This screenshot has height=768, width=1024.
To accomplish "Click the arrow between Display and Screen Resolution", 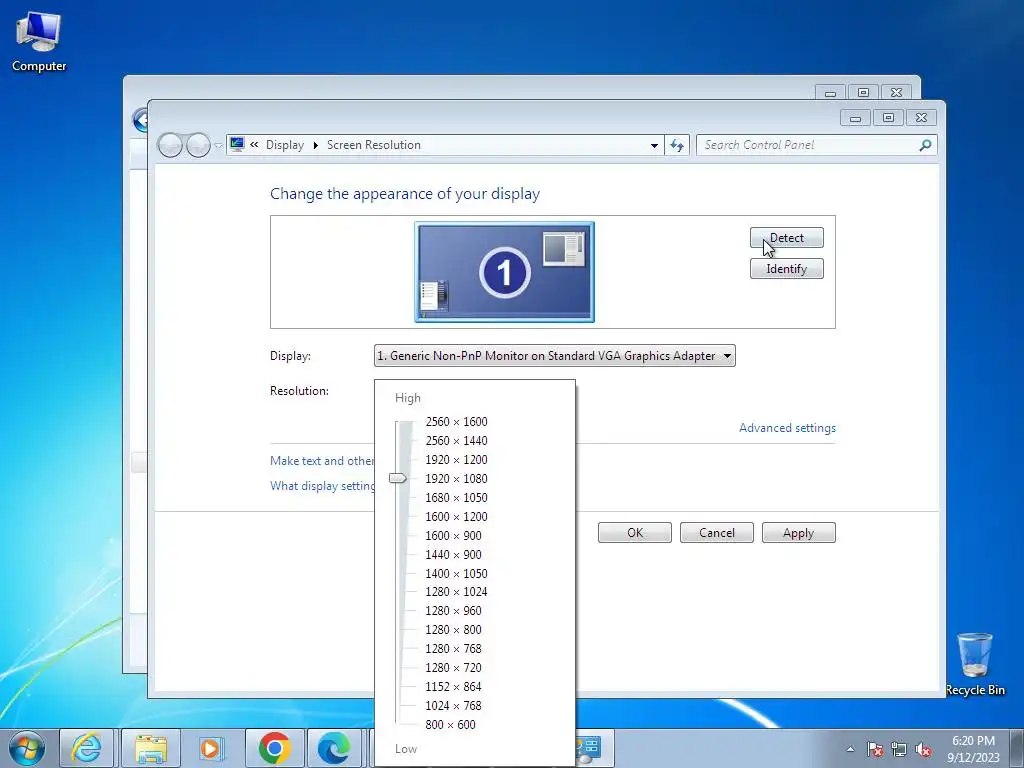I will [x=315, y=145].
